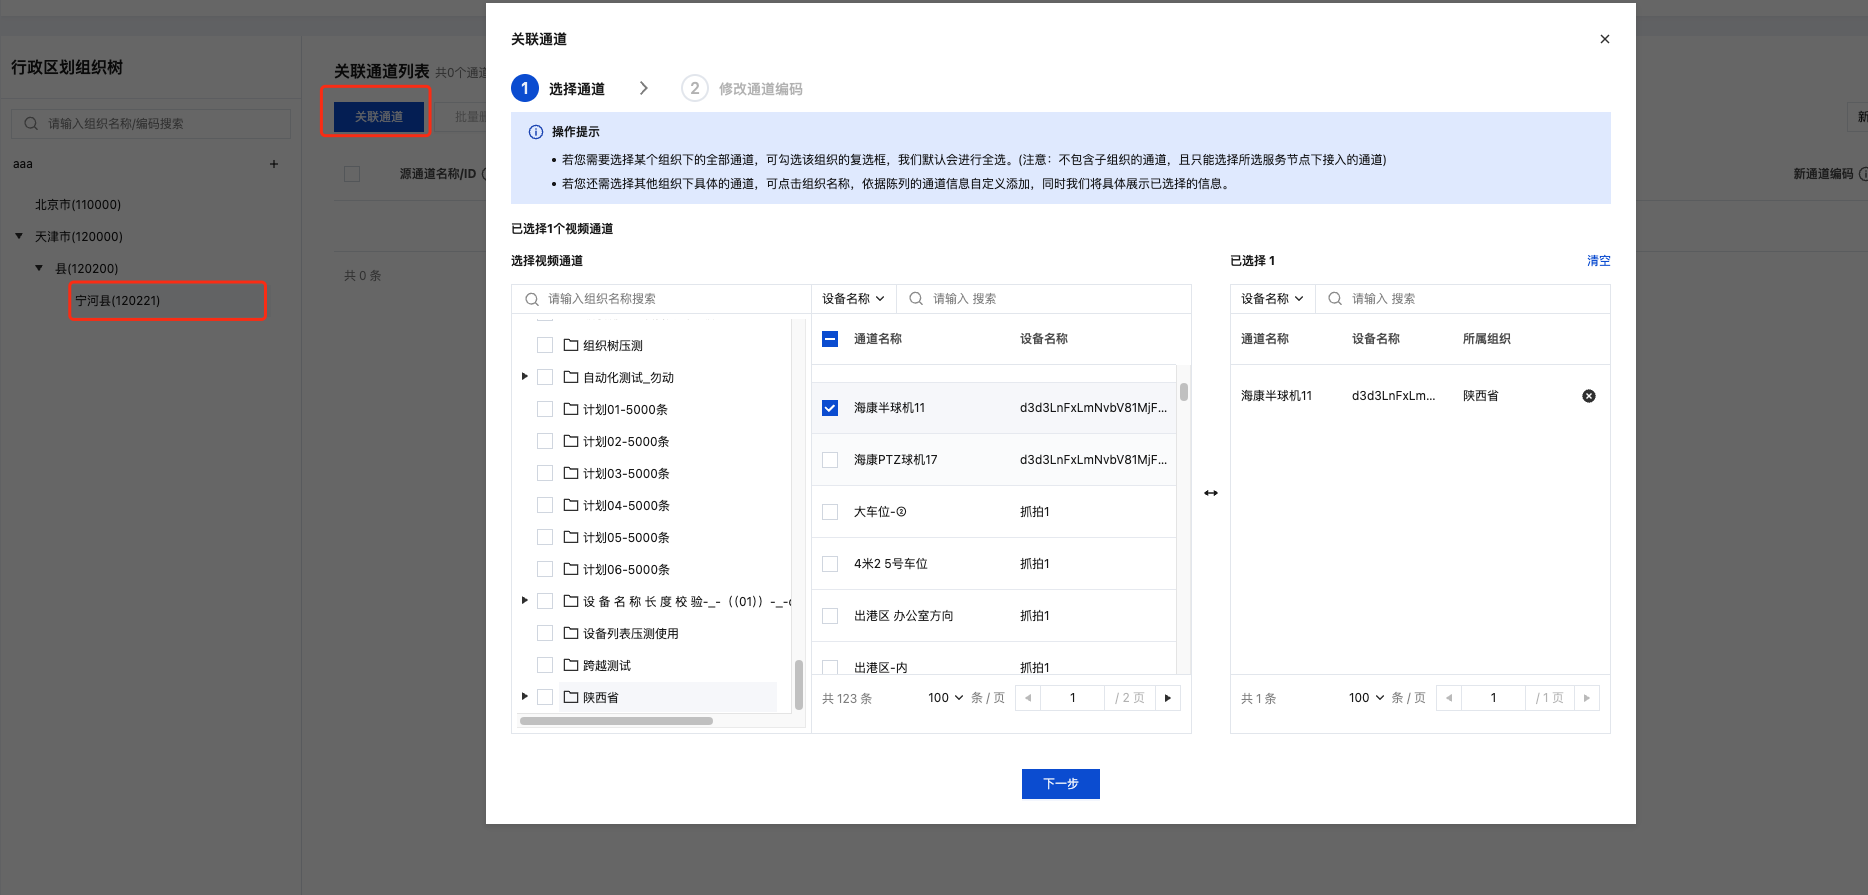This screenshot has width=1868, height=895.
Task: Click the background organization search field
Action: tap(151, 124)
